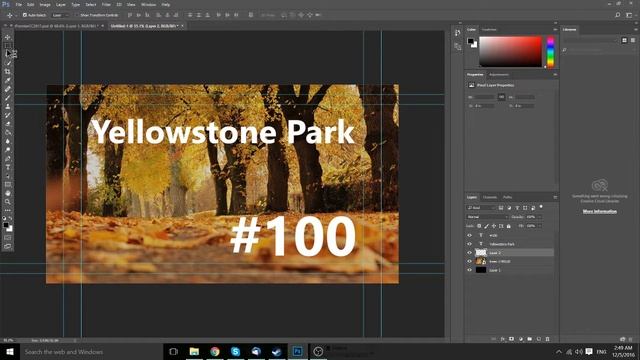
Task: Click grid view icon in Libraries panel
Action: point(624,40)
